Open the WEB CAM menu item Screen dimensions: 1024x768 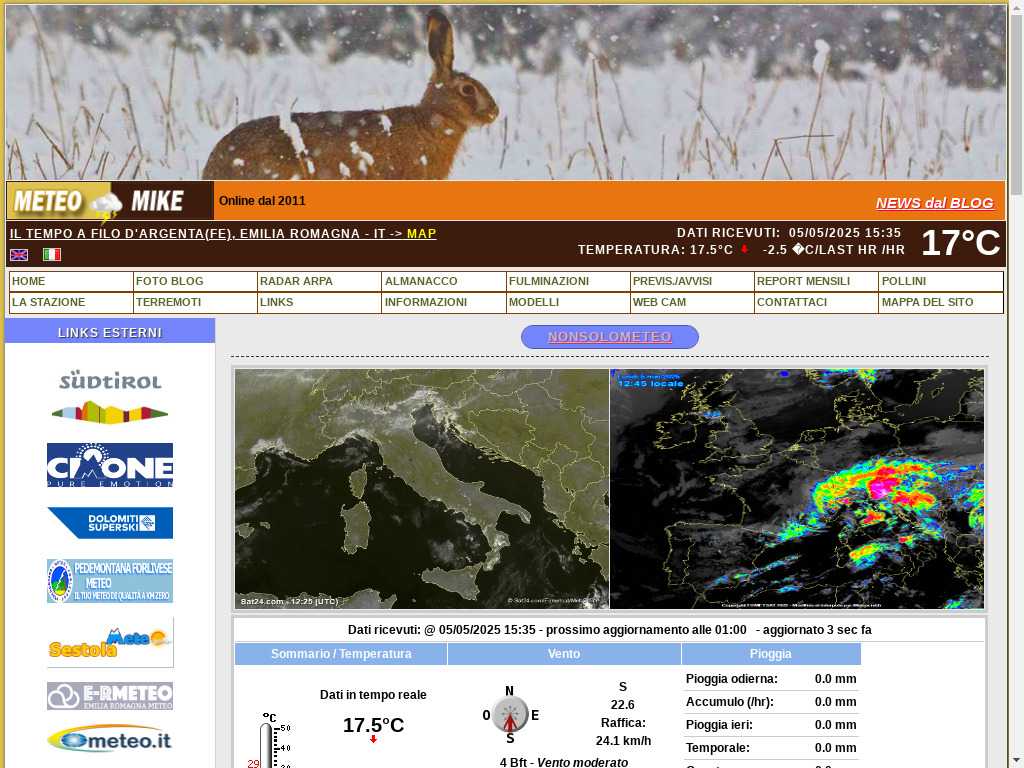point(692,302)
